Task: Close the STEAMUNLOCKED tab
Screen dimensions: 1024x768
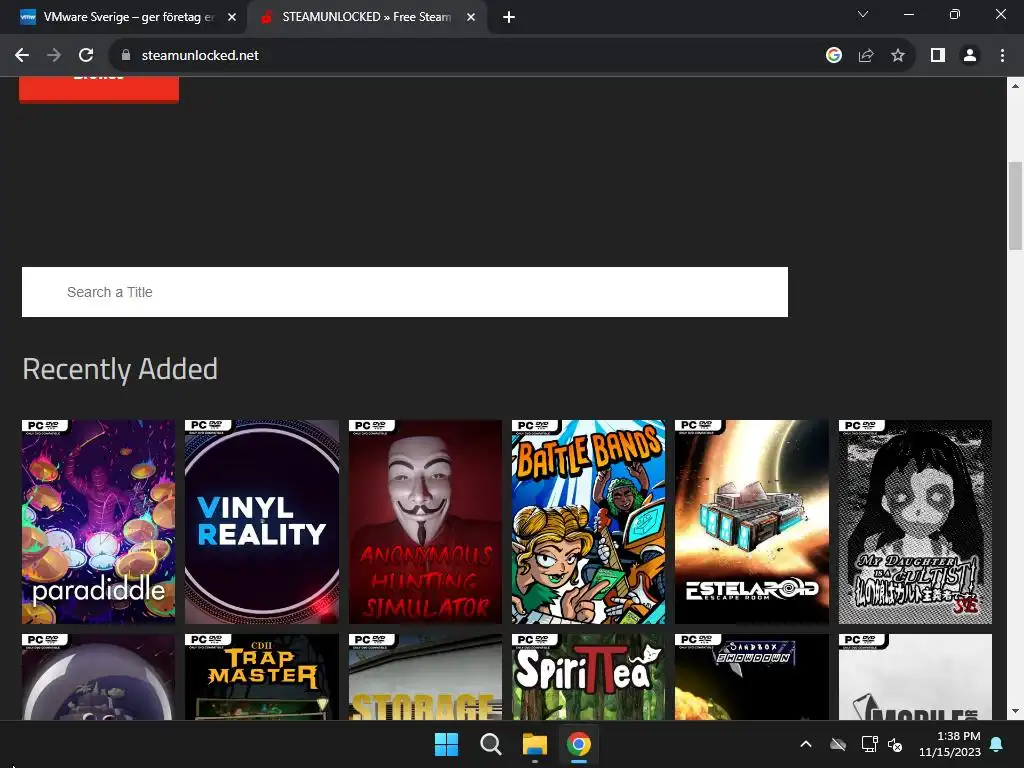Action: (x=471, y=18)
